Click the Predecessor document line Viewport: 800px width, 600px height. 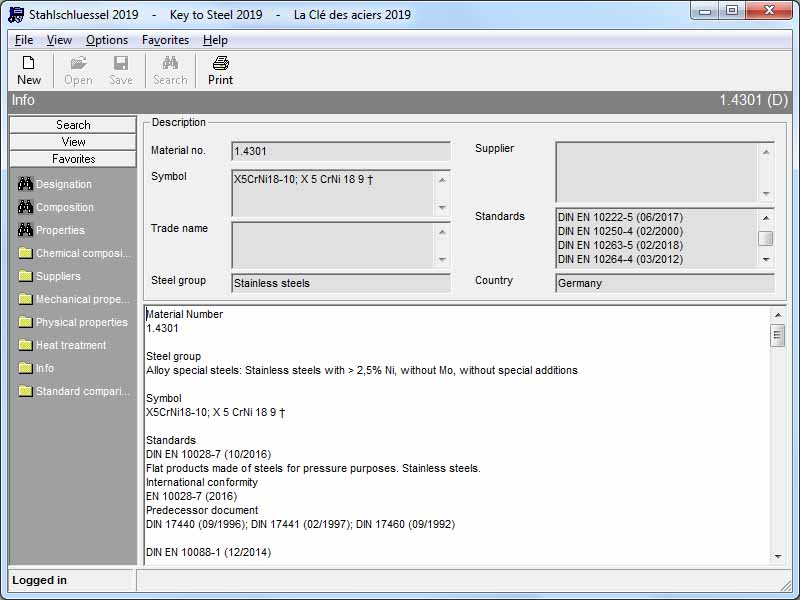tap(202, 510)
